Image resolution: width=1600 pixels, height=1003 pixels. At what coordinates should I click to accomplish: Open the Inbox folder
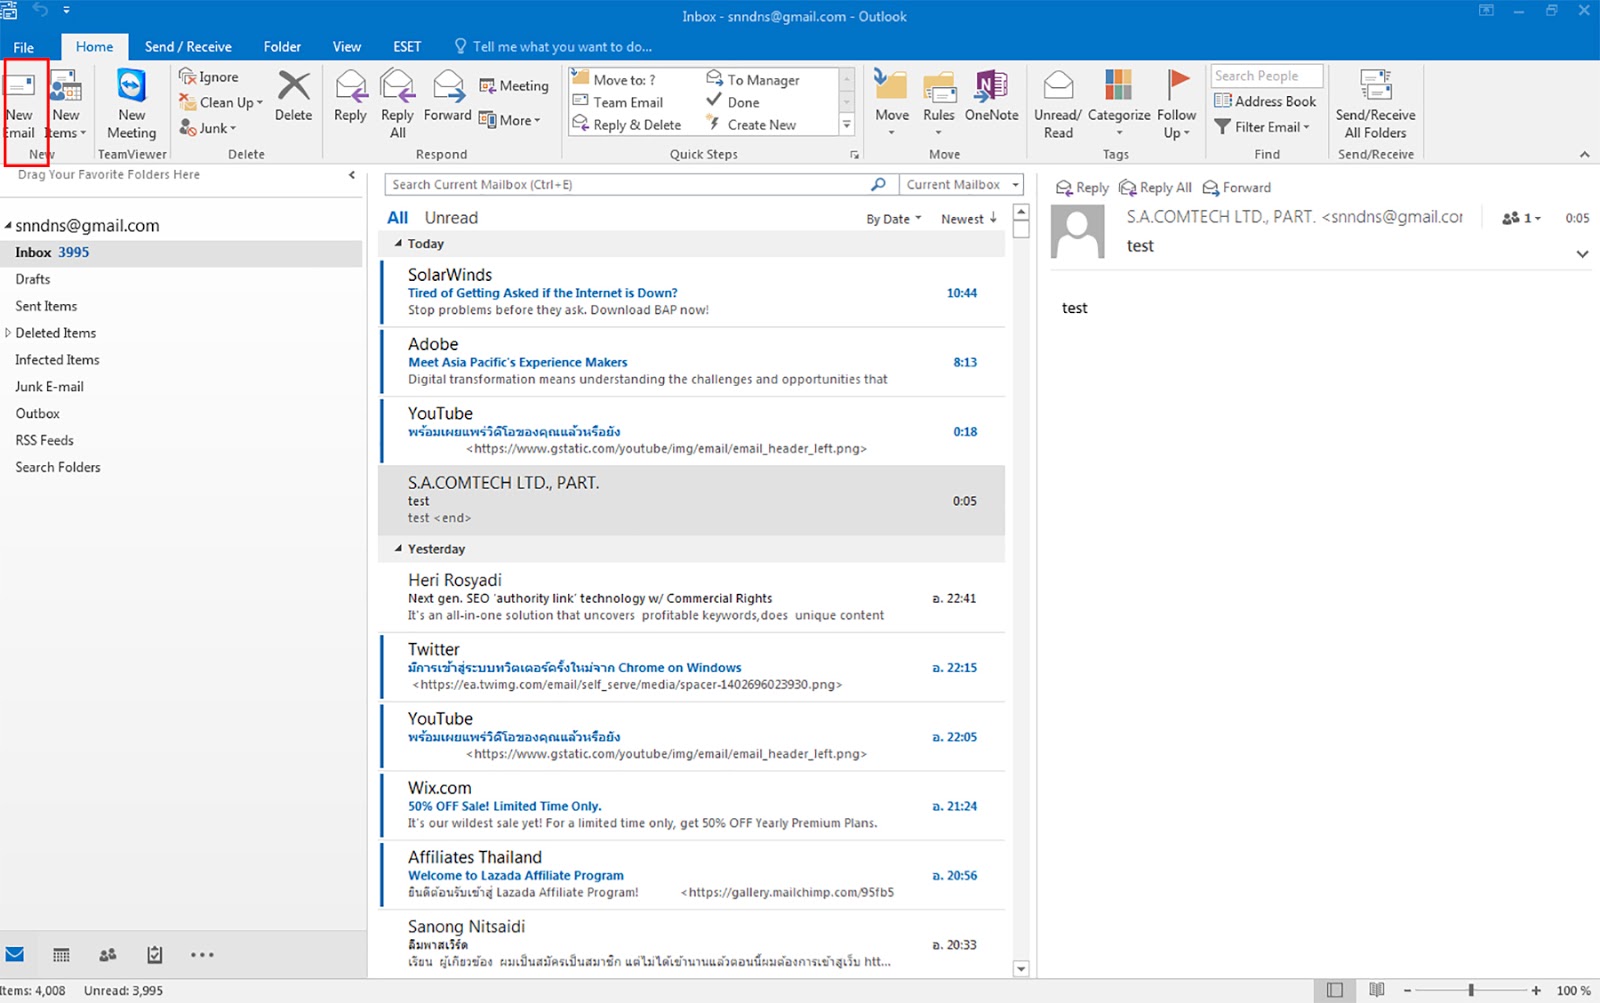181,252
